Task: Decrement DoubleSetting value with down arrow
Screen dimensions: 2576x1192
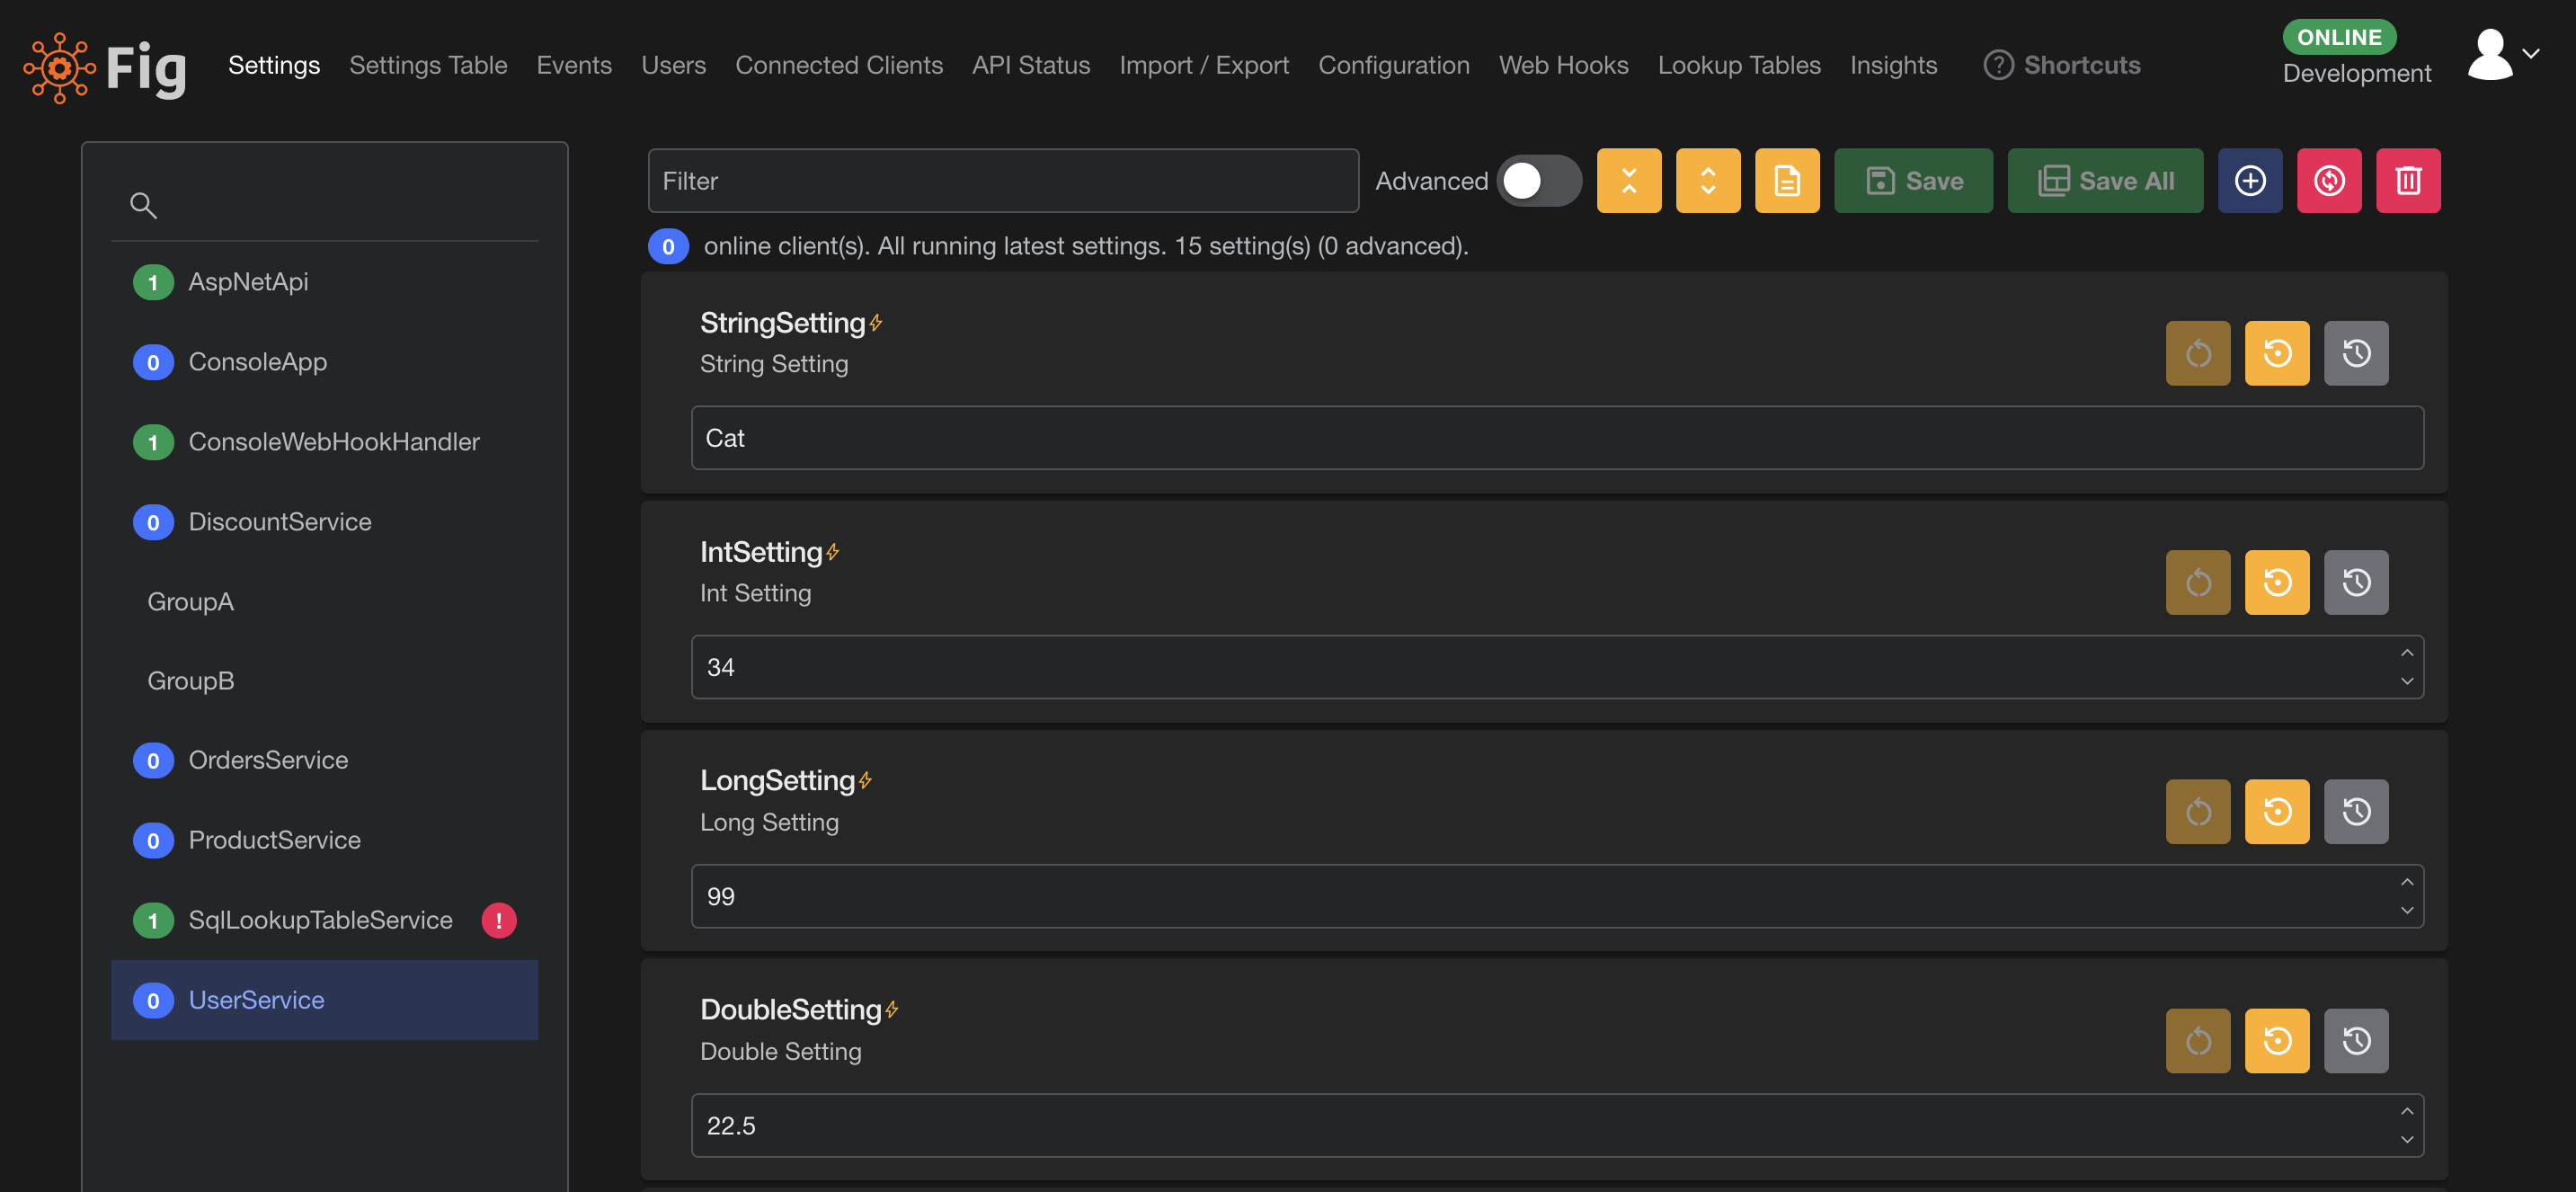Action: (x=2406, y=1139)
